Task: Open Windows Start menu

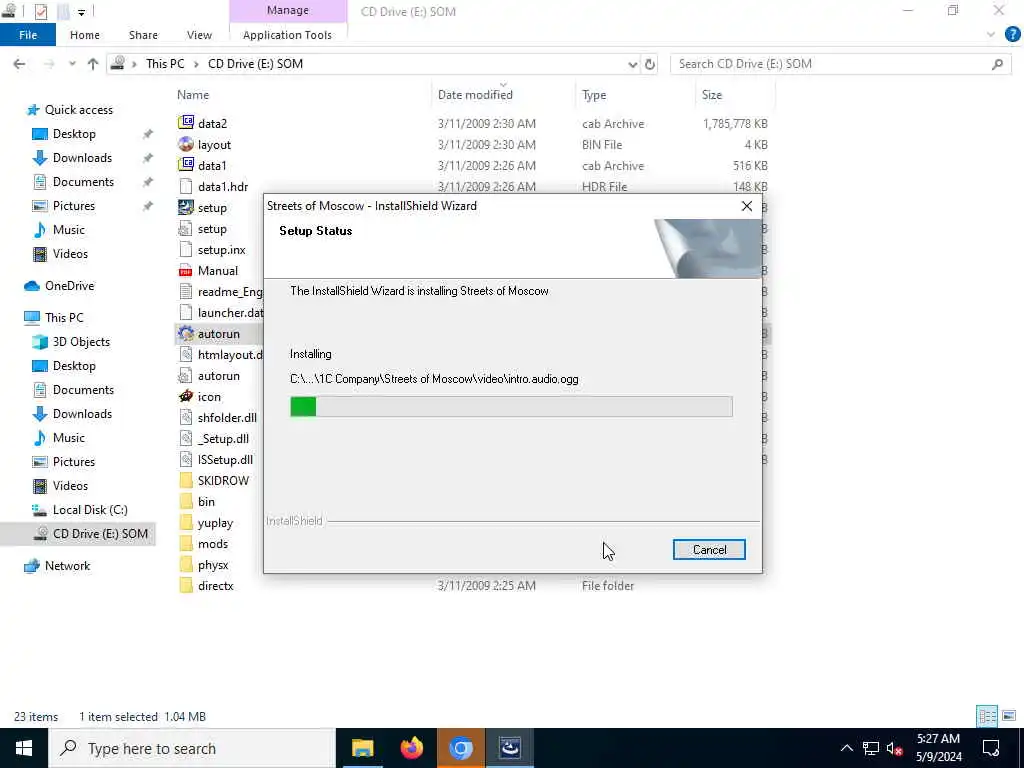Action: tap(24, 748)
